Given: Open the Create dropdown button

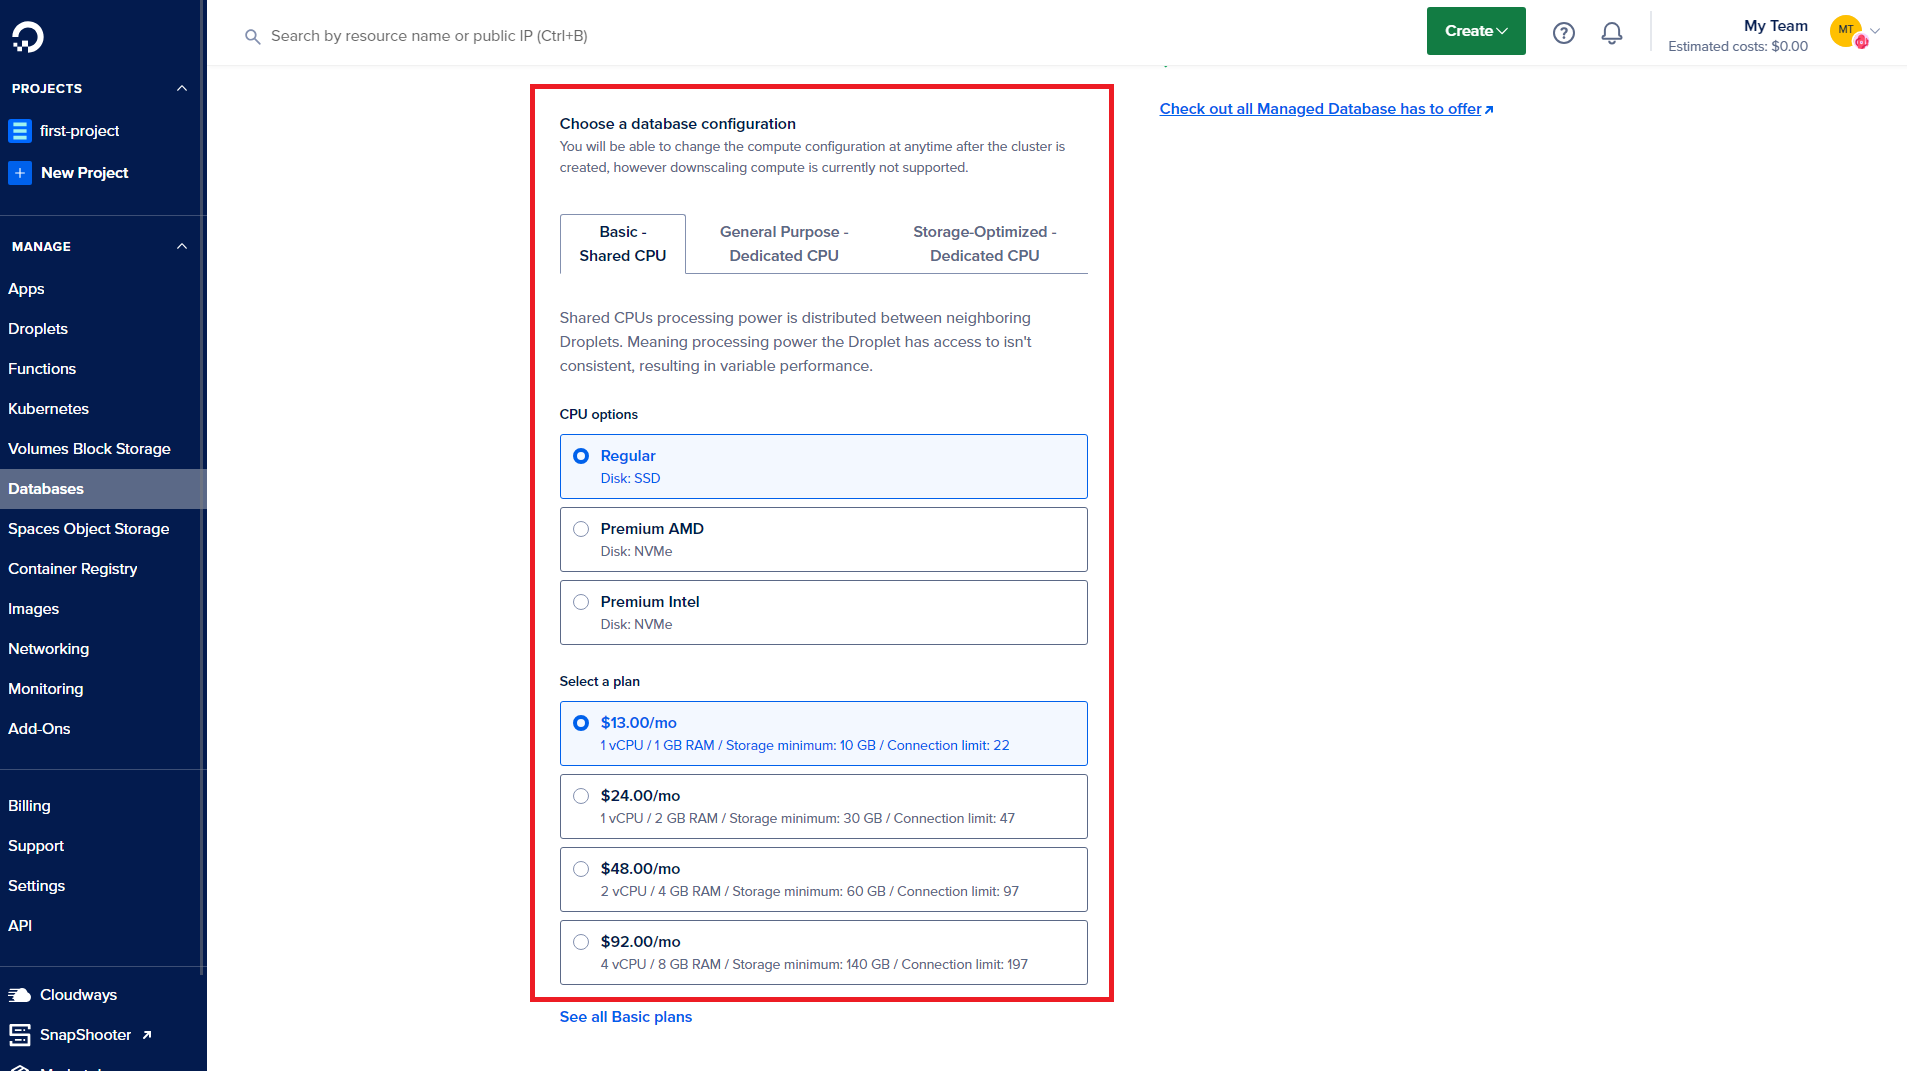Looking at the screenshot, I should pos(1475,31).
